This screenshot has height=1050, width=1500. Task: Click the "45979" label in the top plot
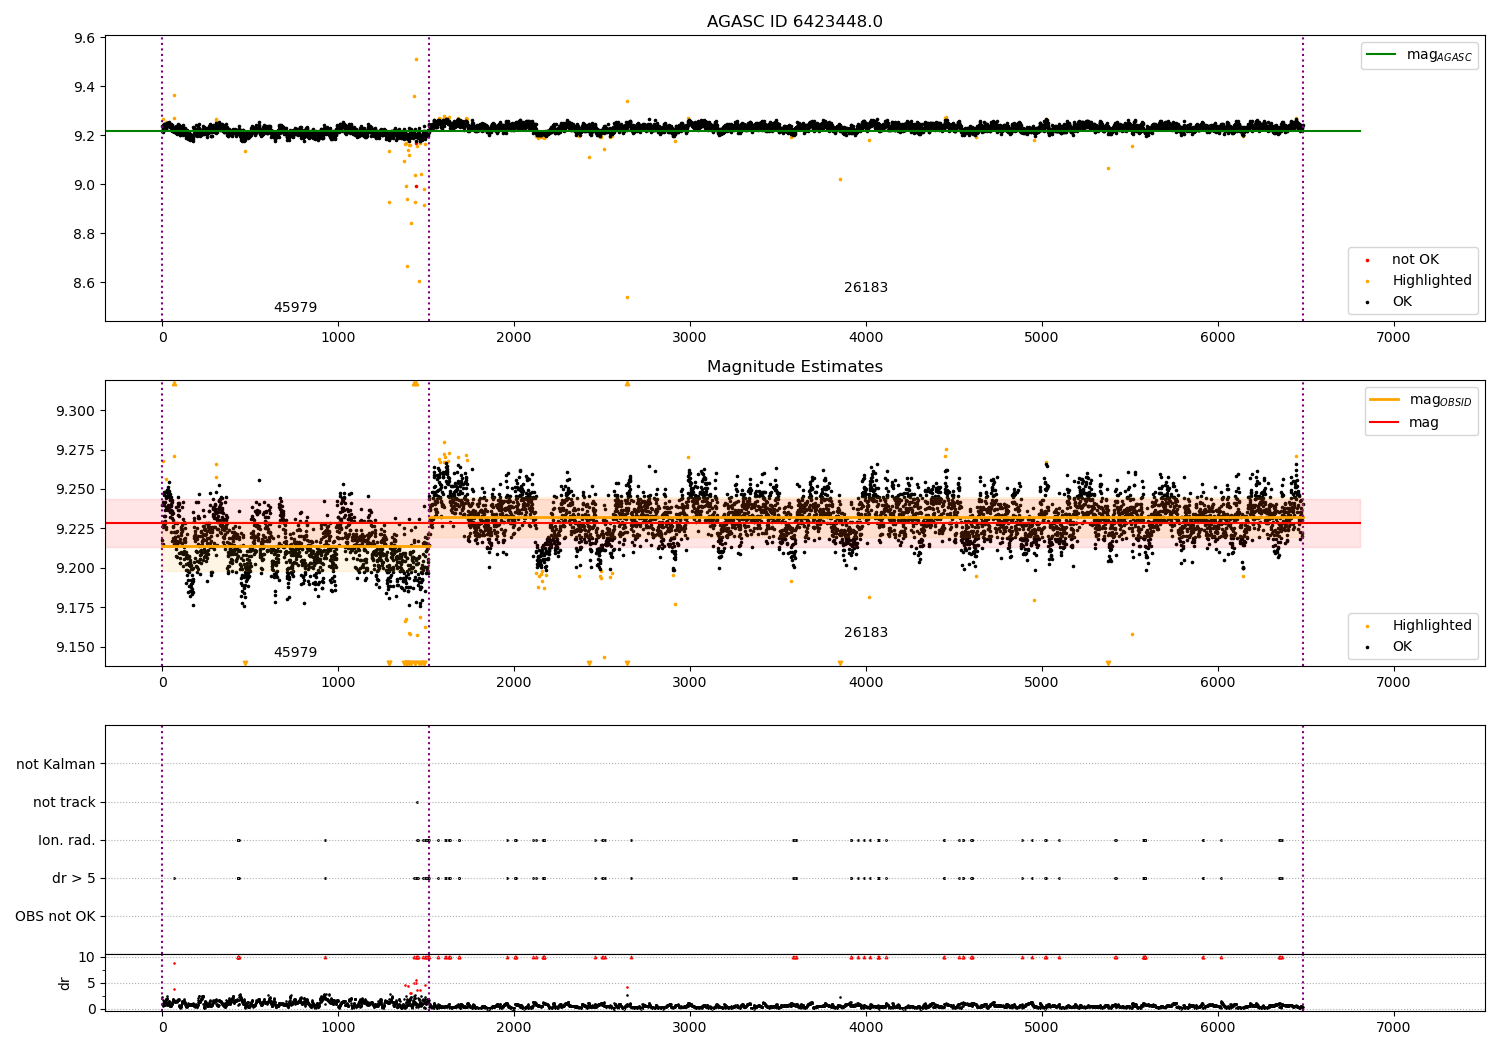(295, 308)
